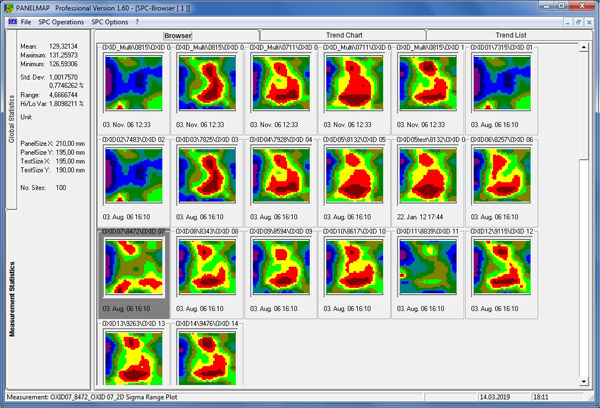The image size is (600, 408).
Task: Open the question mark help menu
Action: pos(137,22)
